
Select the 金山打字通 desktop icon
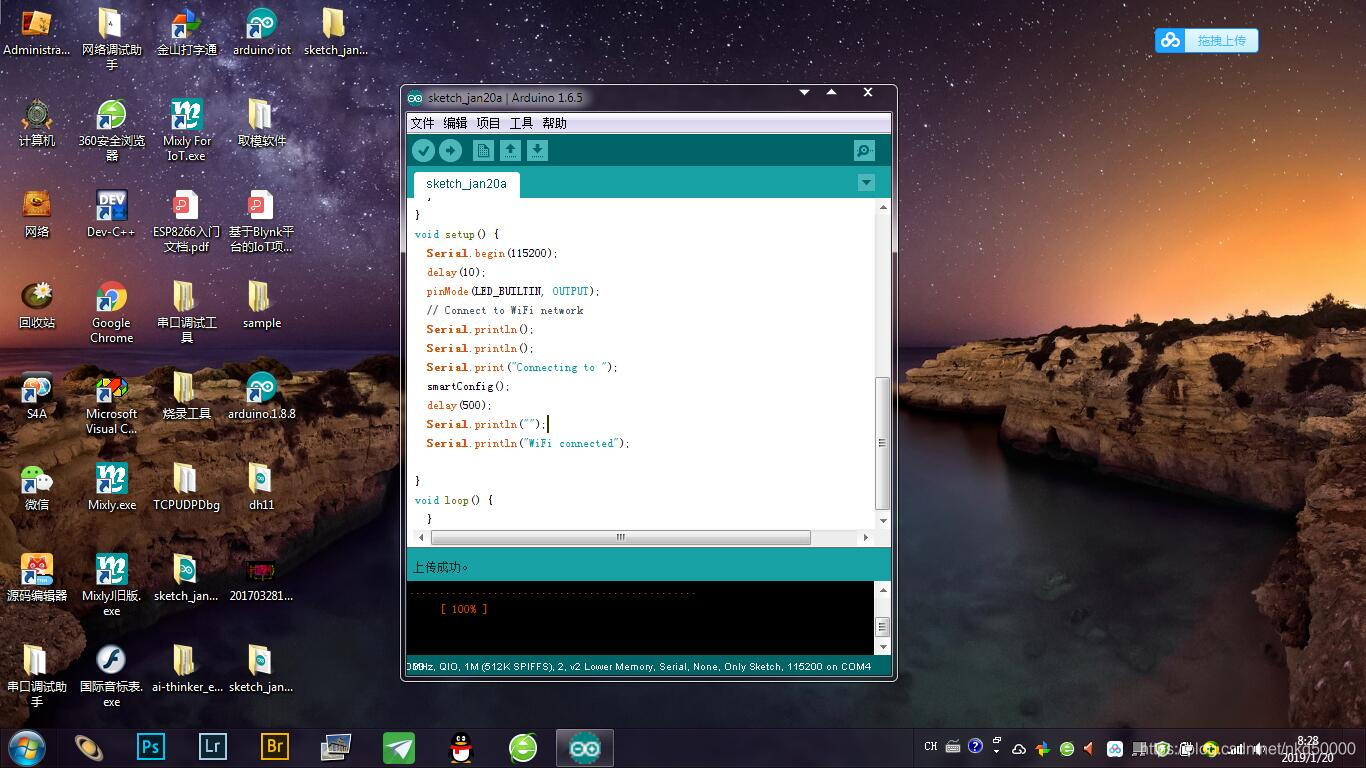[186, 33]
